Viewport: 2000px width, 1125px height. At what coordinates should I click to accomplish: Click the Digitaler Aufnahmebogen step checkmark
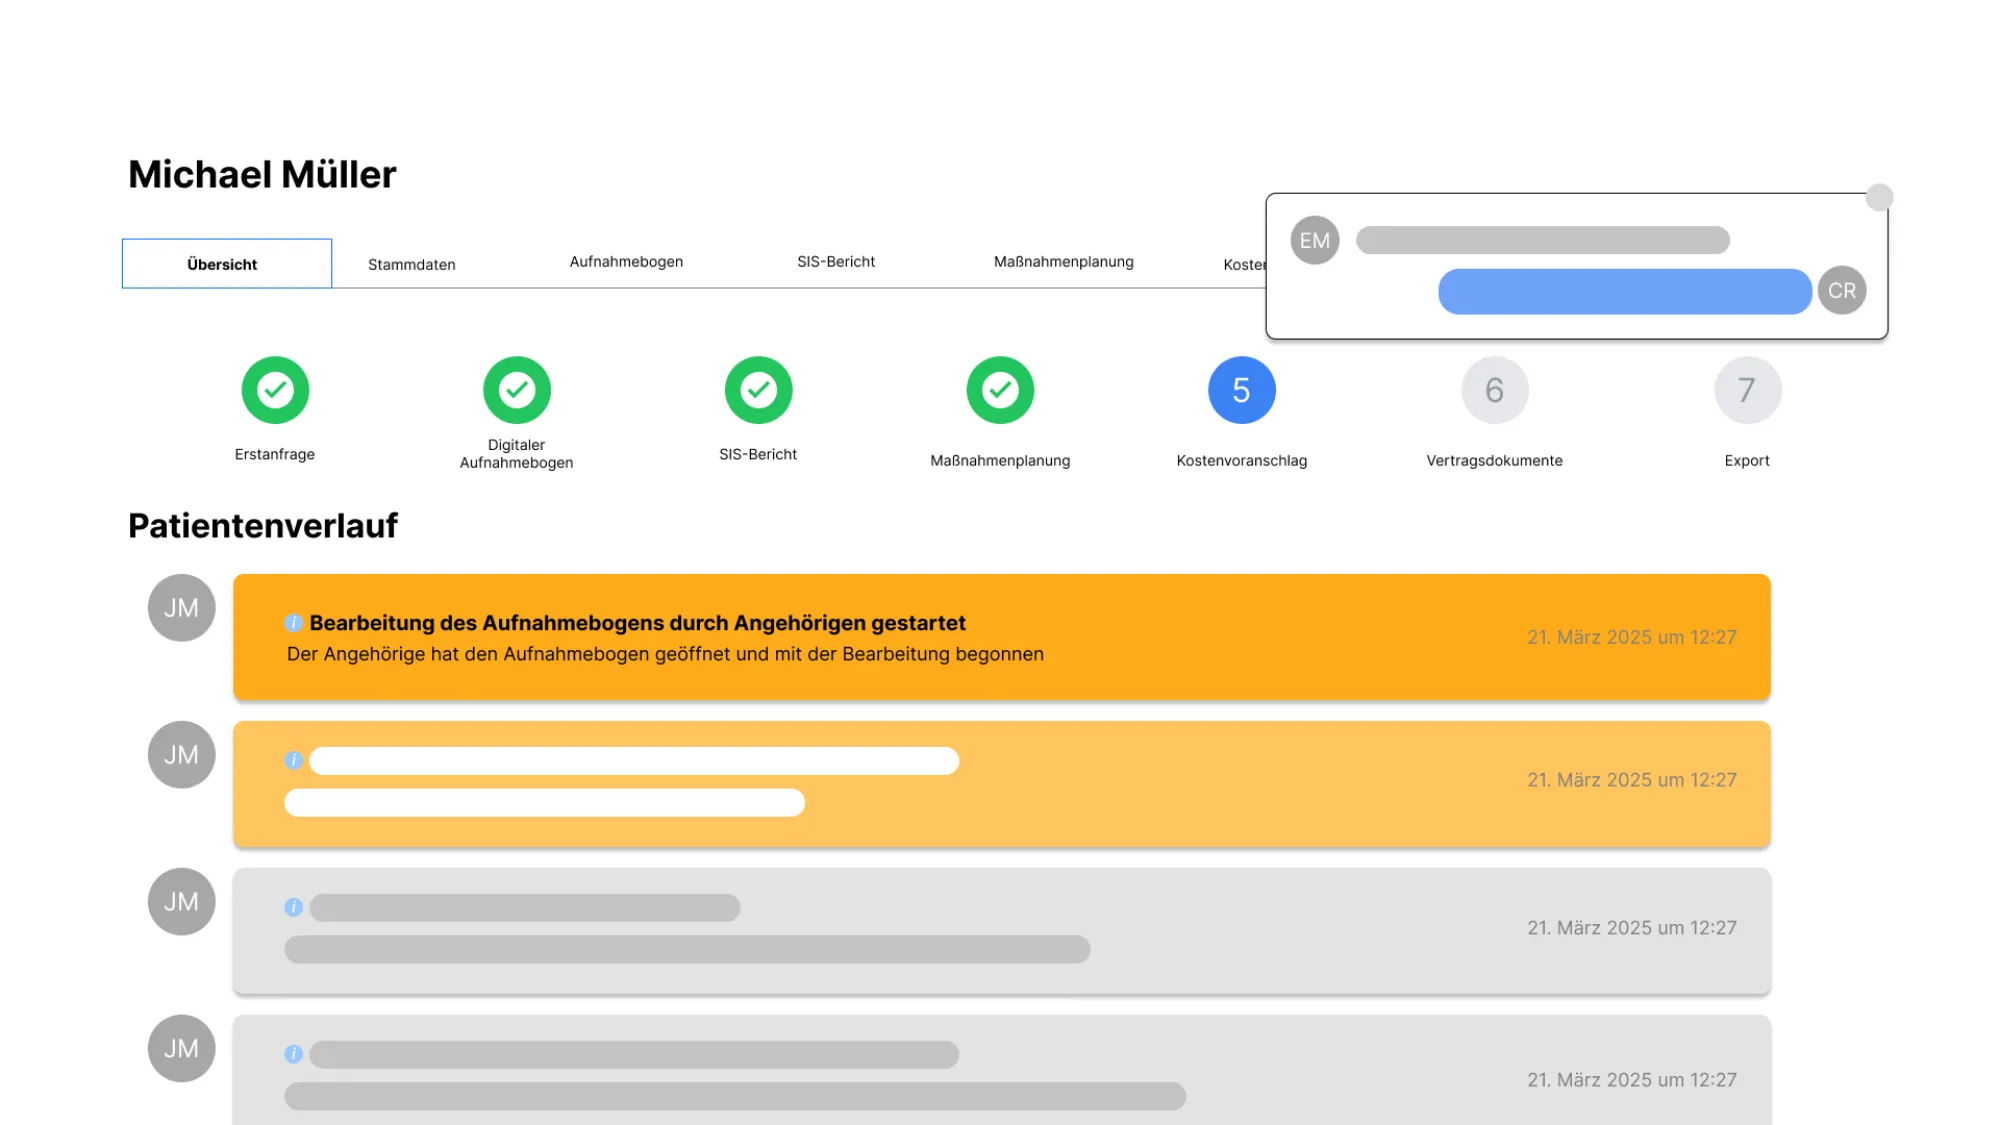click(x=517, y=390)
